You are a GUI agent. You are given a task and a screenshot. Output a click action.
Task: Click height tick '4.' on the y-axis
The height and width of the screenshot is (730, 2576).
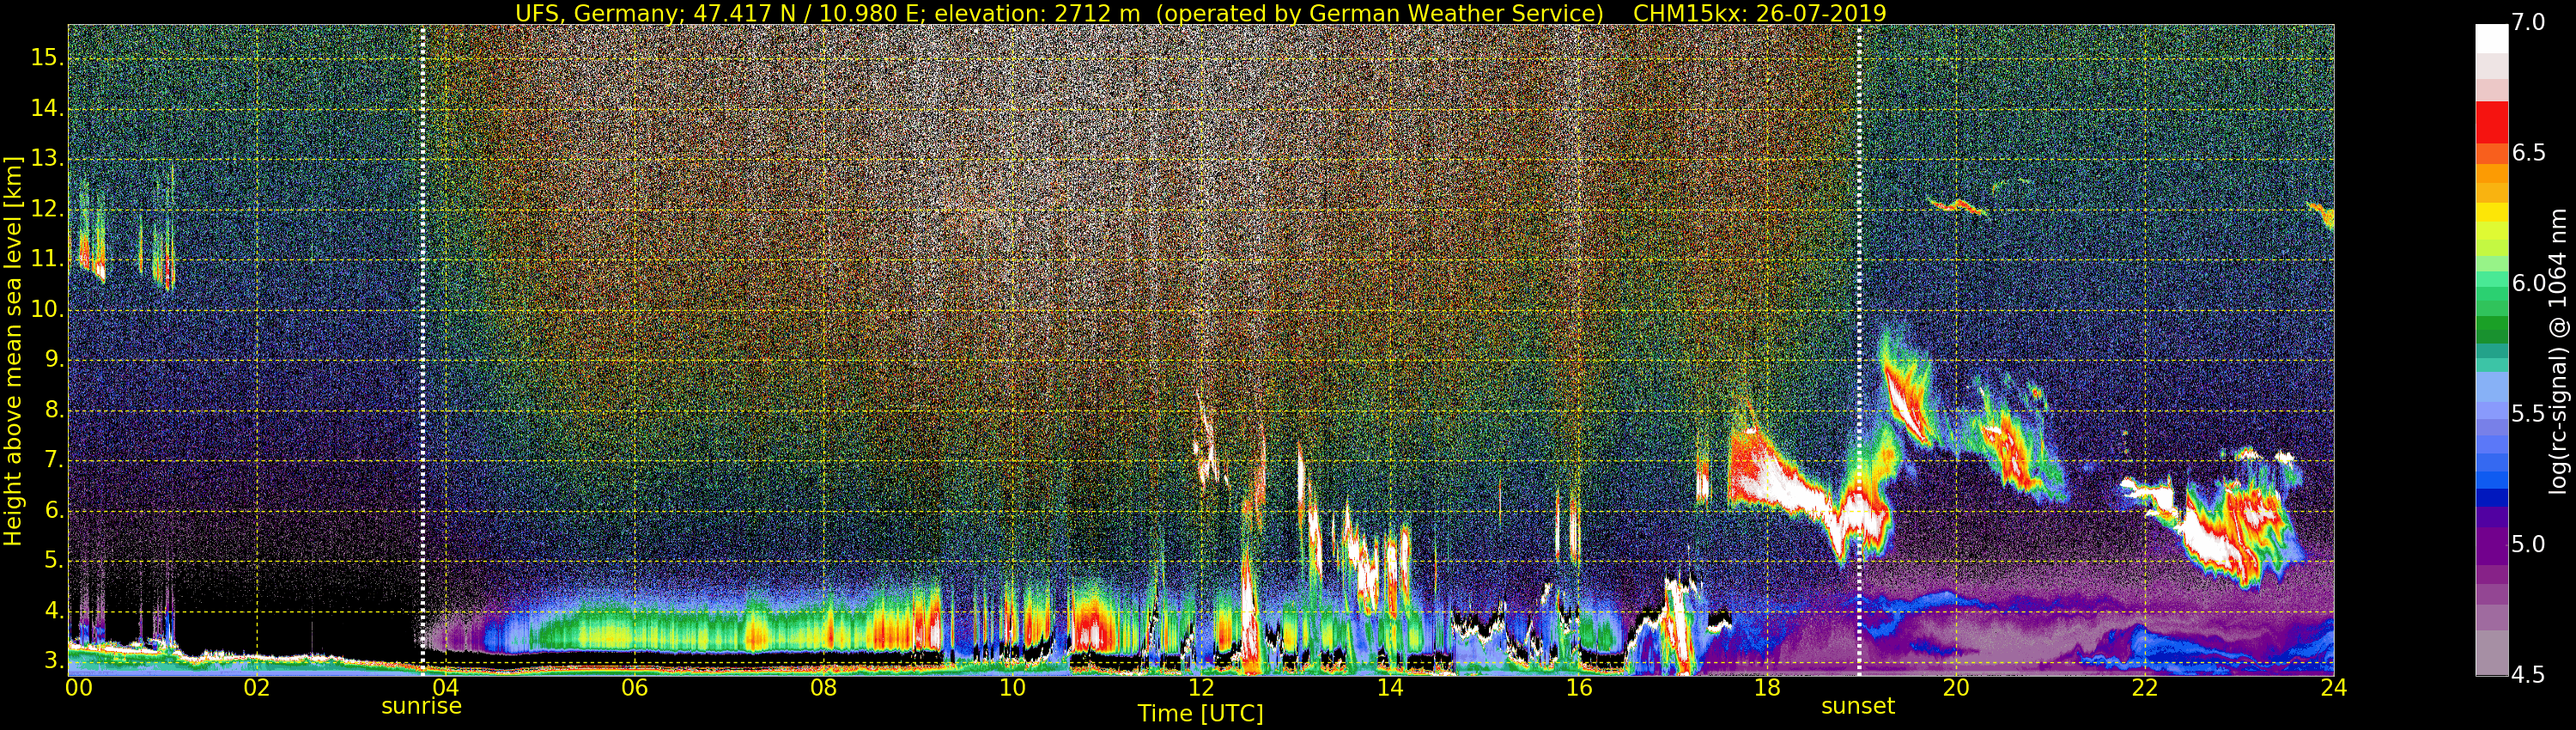53,611
